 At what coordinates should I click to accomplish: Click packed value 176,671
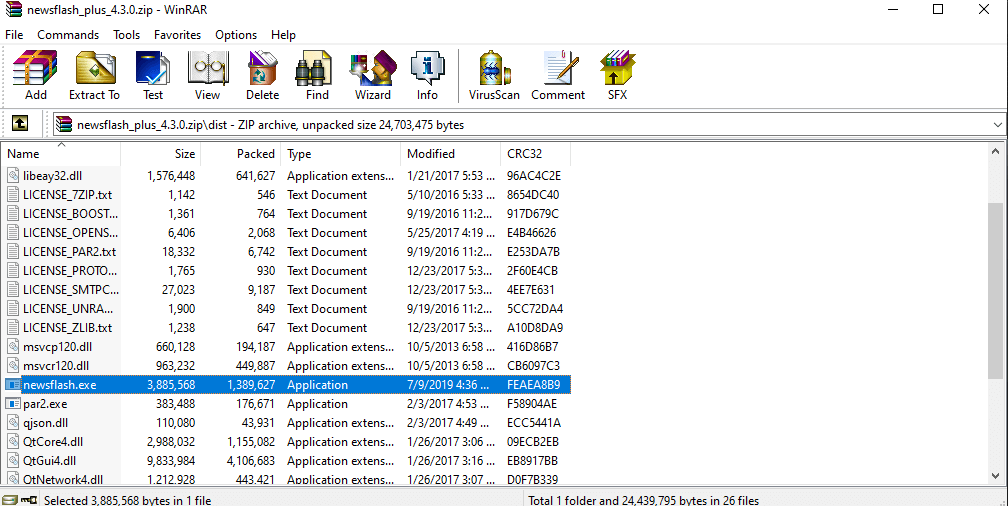point(256,404)
